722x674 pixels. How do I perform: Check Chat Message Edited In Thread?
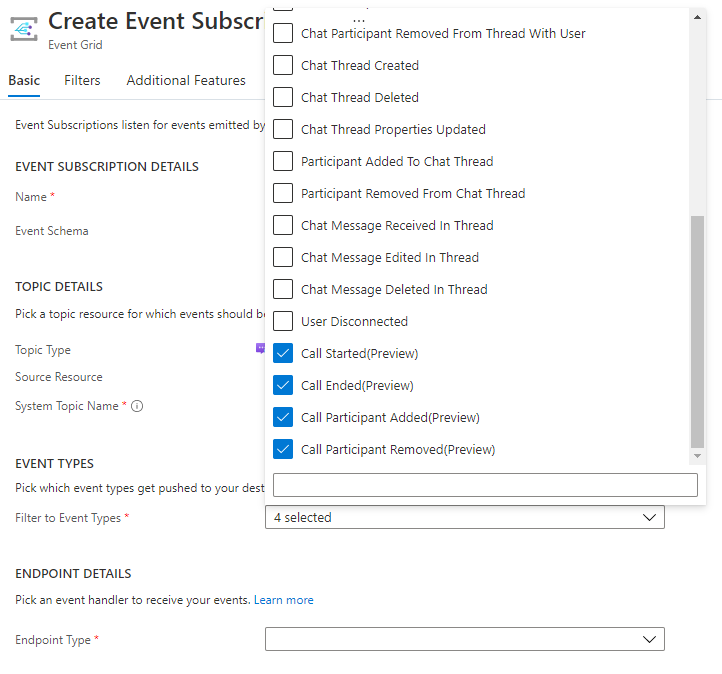point(283,257)
